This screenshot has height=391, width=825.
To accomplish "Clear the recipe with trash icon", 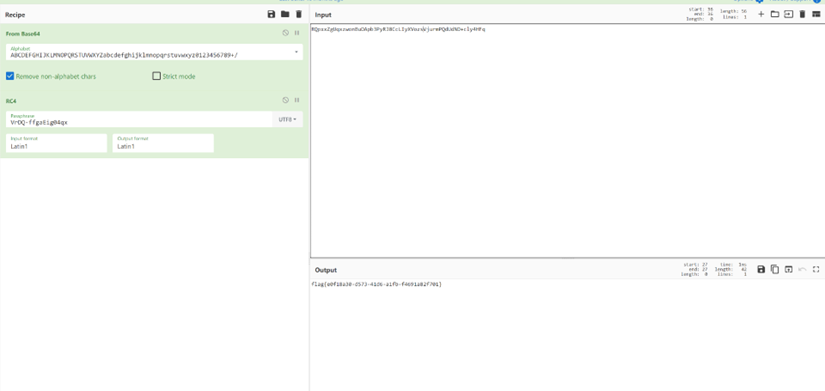I will click(299, 14).
